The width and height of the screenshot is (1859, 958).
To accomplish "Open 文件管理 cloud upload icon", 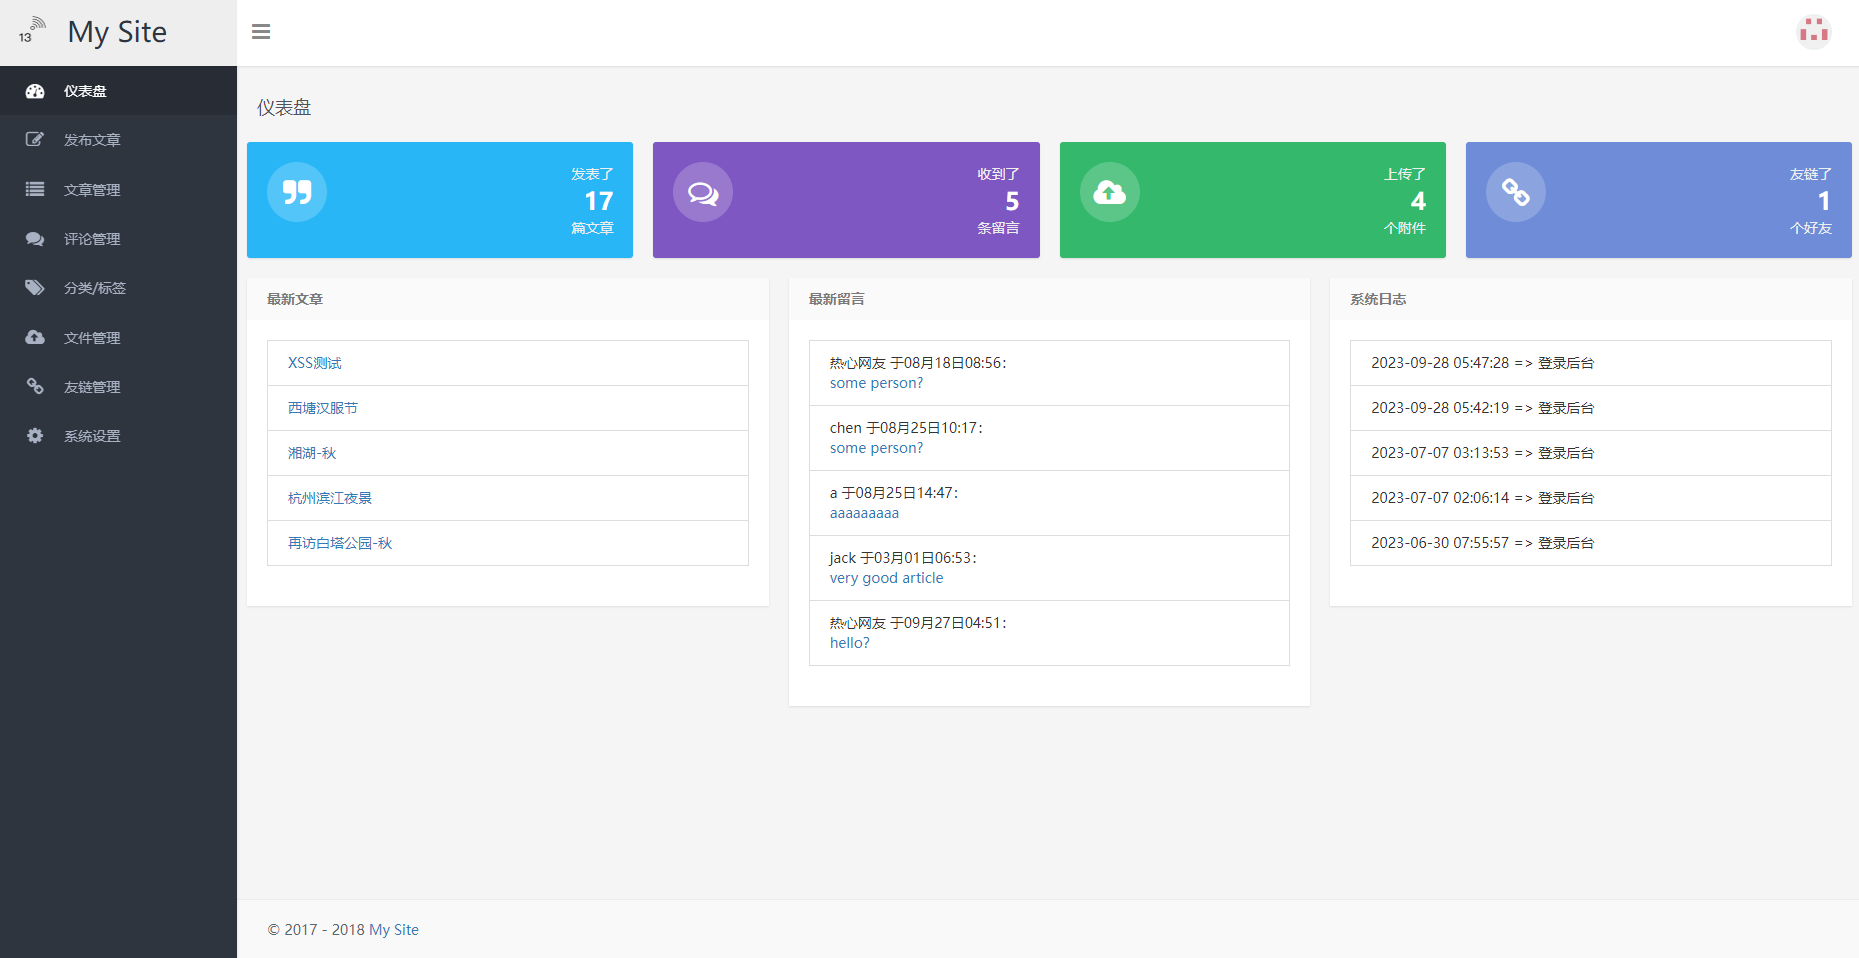I will pyautogui.click(x=35, y=337).
